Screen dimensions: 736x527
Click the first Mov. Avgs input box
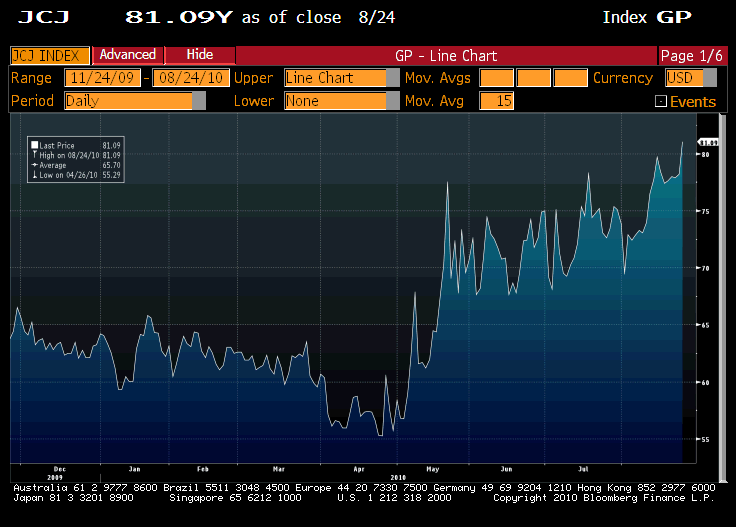tap(497, 78)
